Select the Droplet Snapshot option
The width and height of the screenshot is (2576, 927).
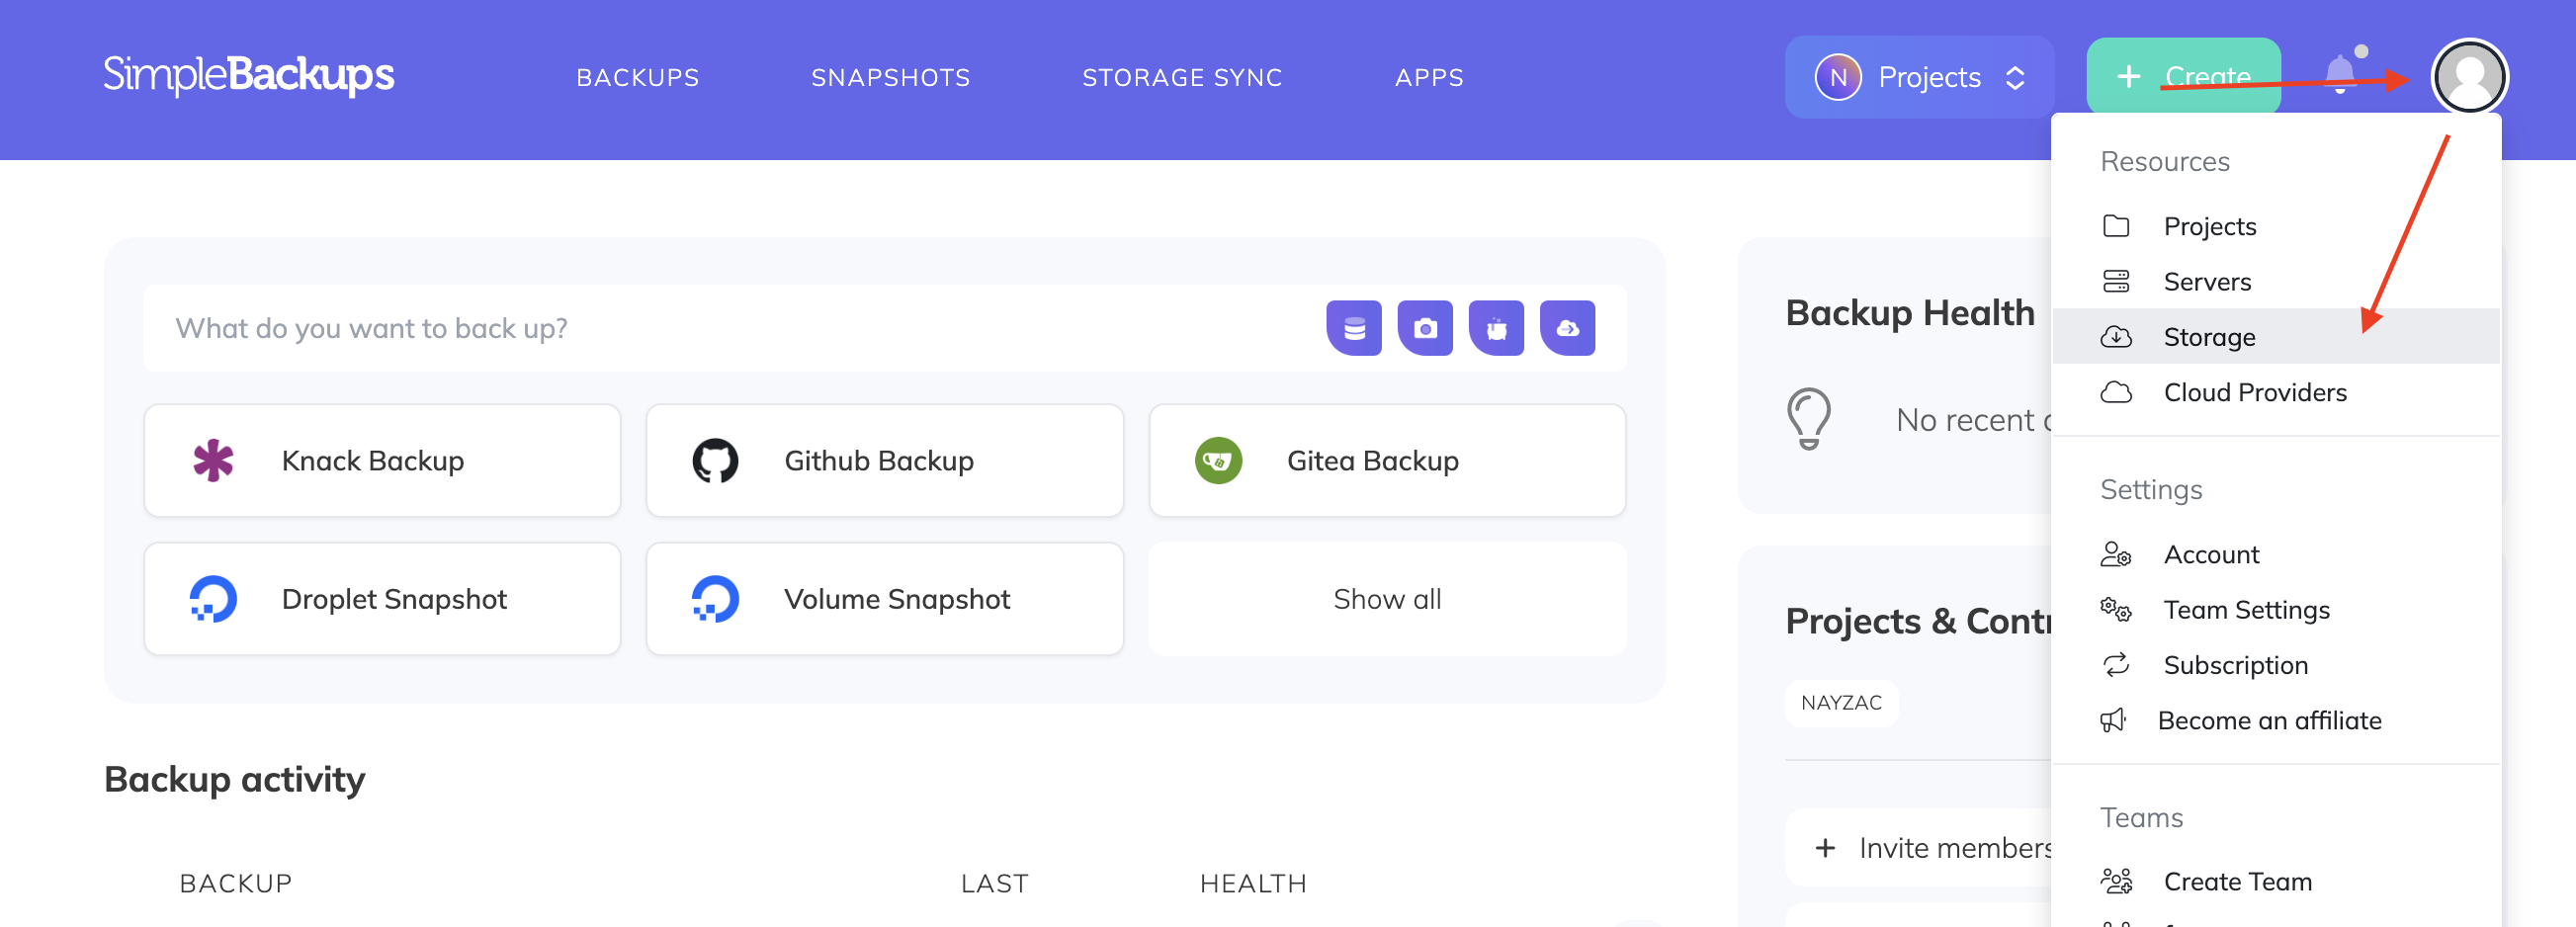(x=382, y=598)
